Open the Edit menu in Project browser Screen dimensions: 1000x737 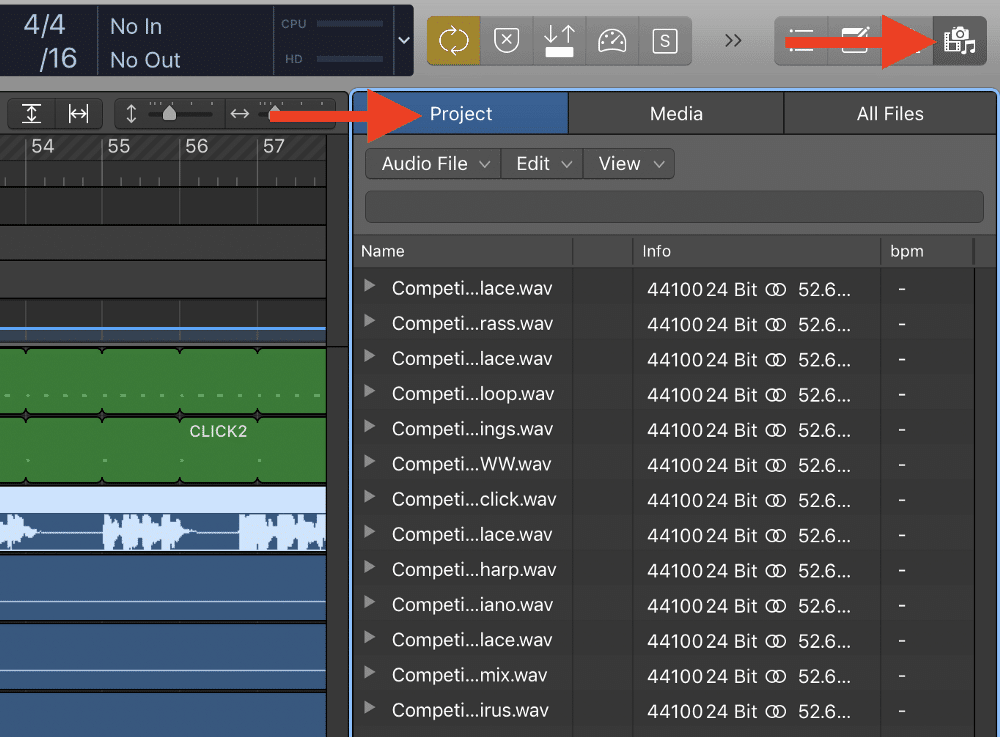[x=542, y=164]
